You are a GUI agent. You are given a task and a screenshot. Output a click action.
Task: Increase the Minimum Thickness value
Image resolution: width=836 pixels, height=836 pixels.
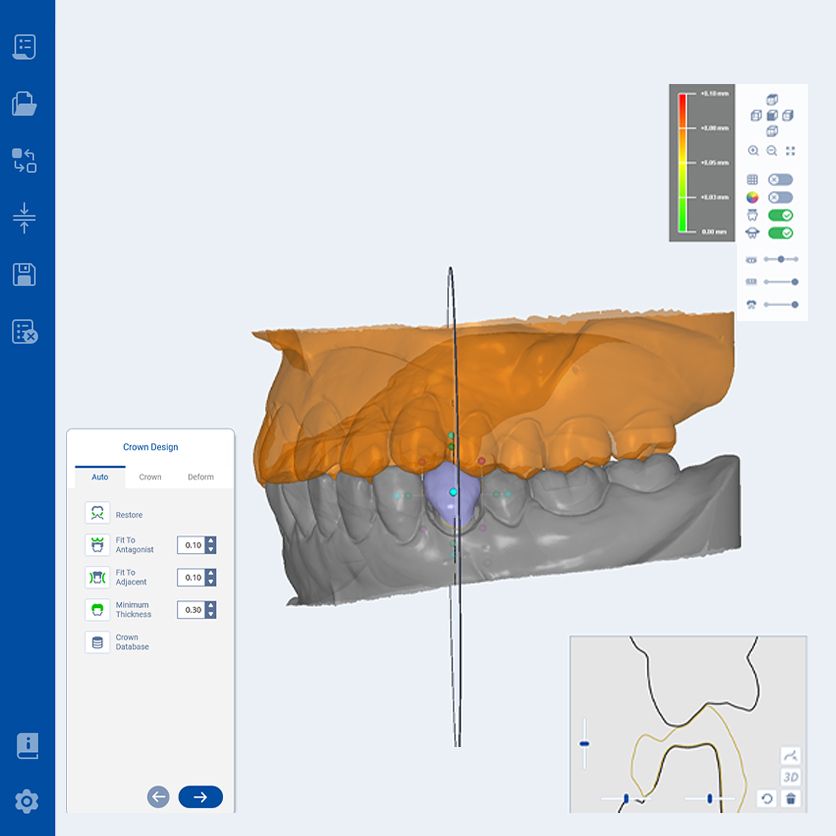[210, 603]
